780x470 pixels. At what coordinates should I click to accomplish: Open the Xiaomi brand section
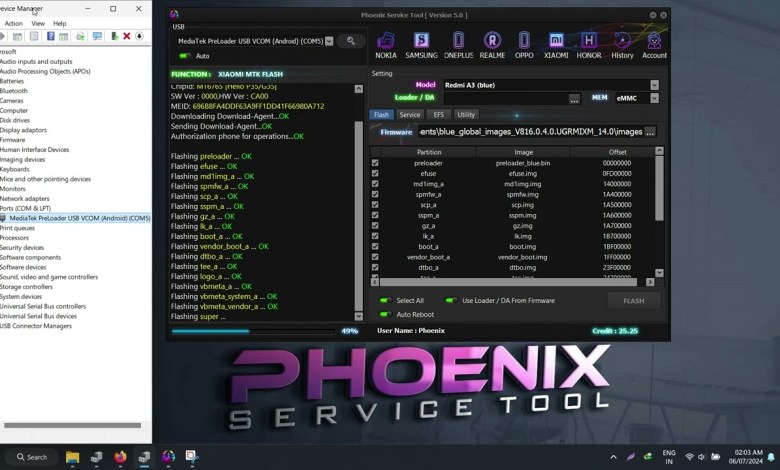[556, 45]
